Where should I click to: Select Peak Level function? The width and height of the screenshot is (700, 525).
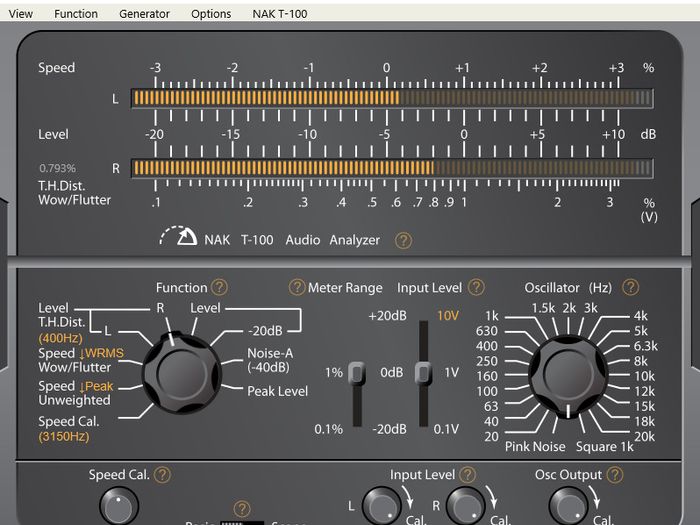277,392
